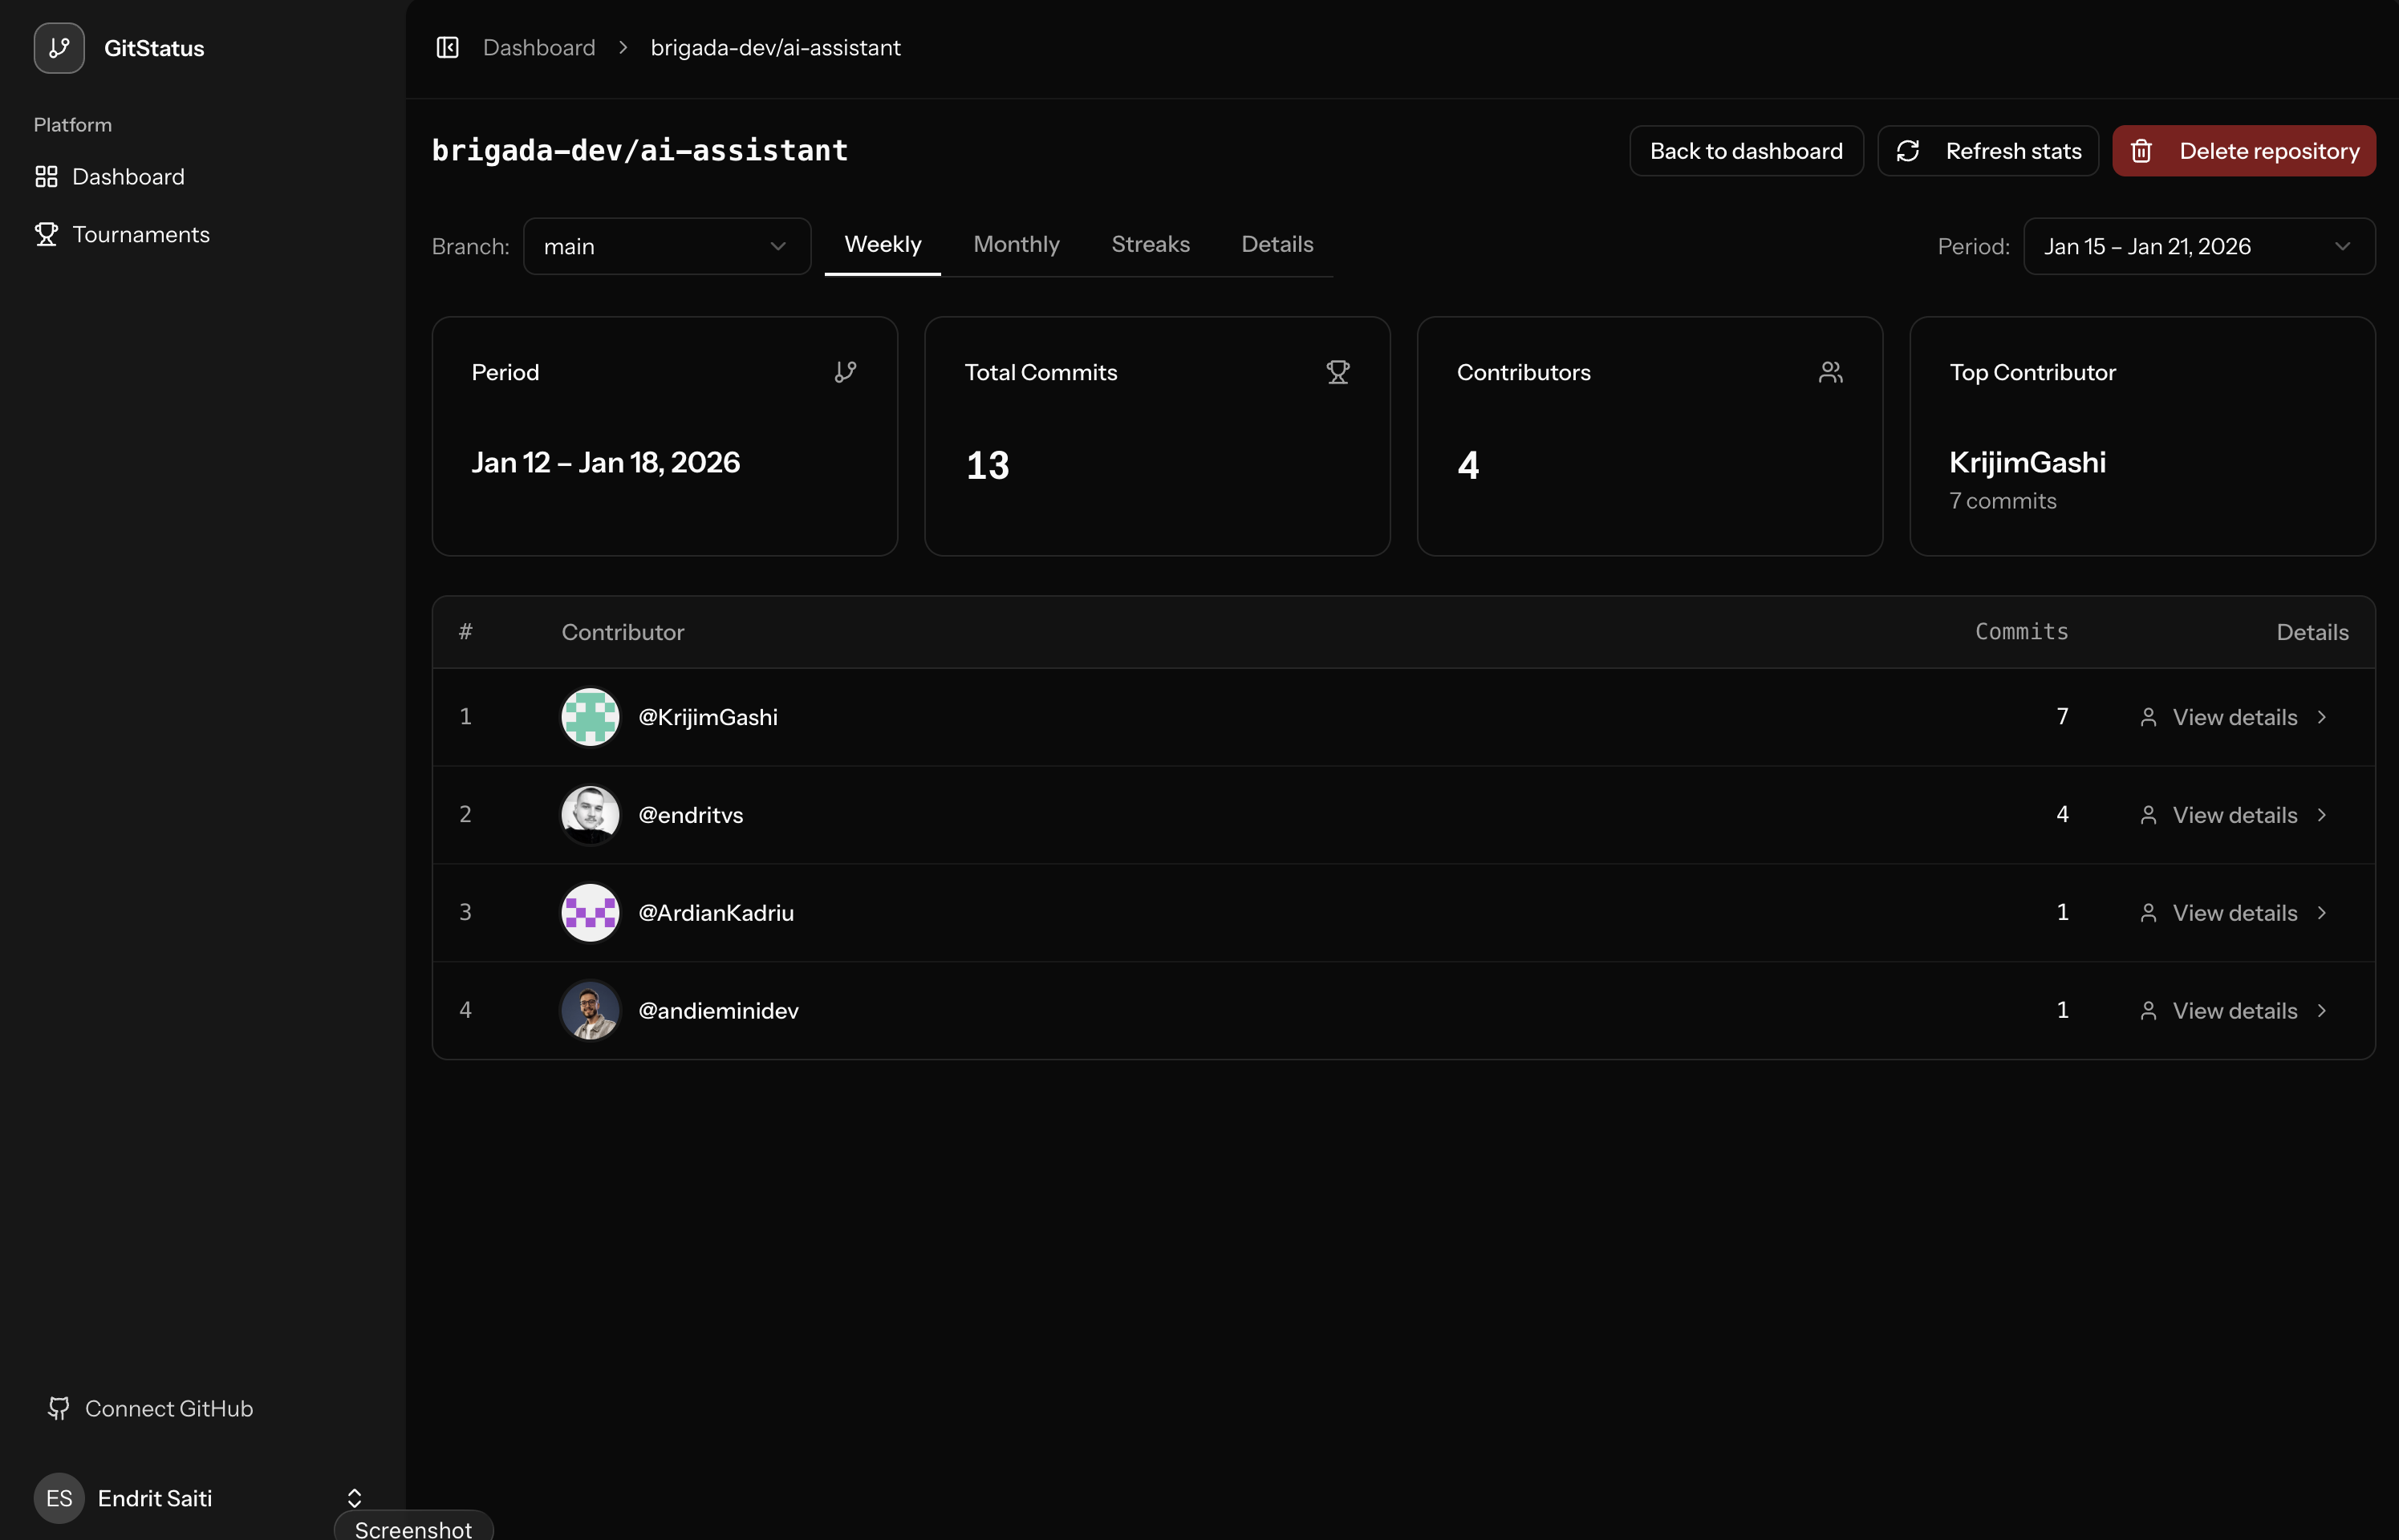The image size is (2399, 1540).
Task: Click the Tournaments trophy icon
Action: coord(46,233)
